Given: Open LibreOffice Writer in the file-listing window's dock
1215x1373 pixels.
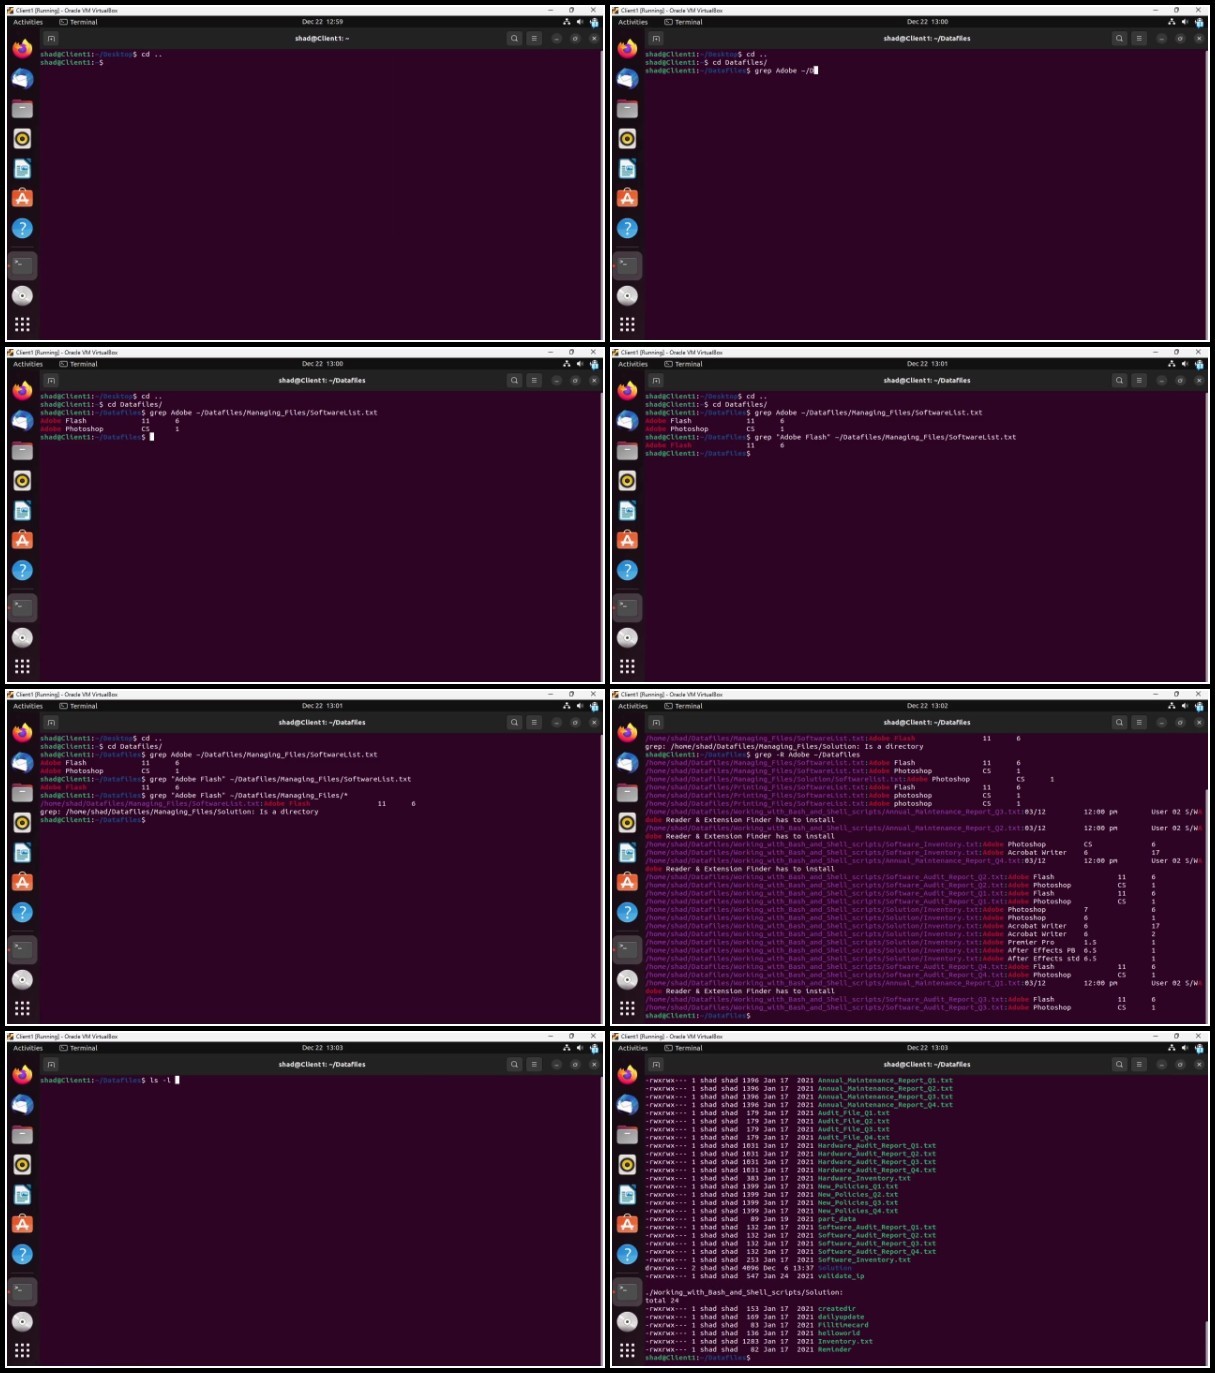Looking at the screenshot, I should pos(627,1195).
